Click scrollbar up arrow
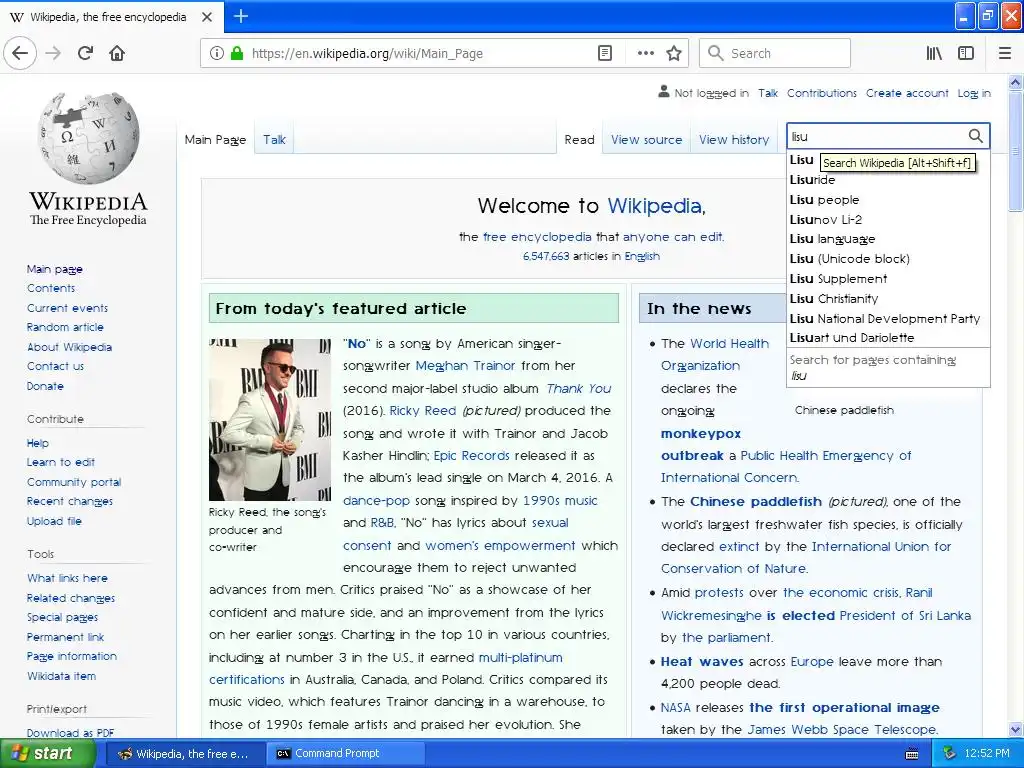 (1016, 82)
